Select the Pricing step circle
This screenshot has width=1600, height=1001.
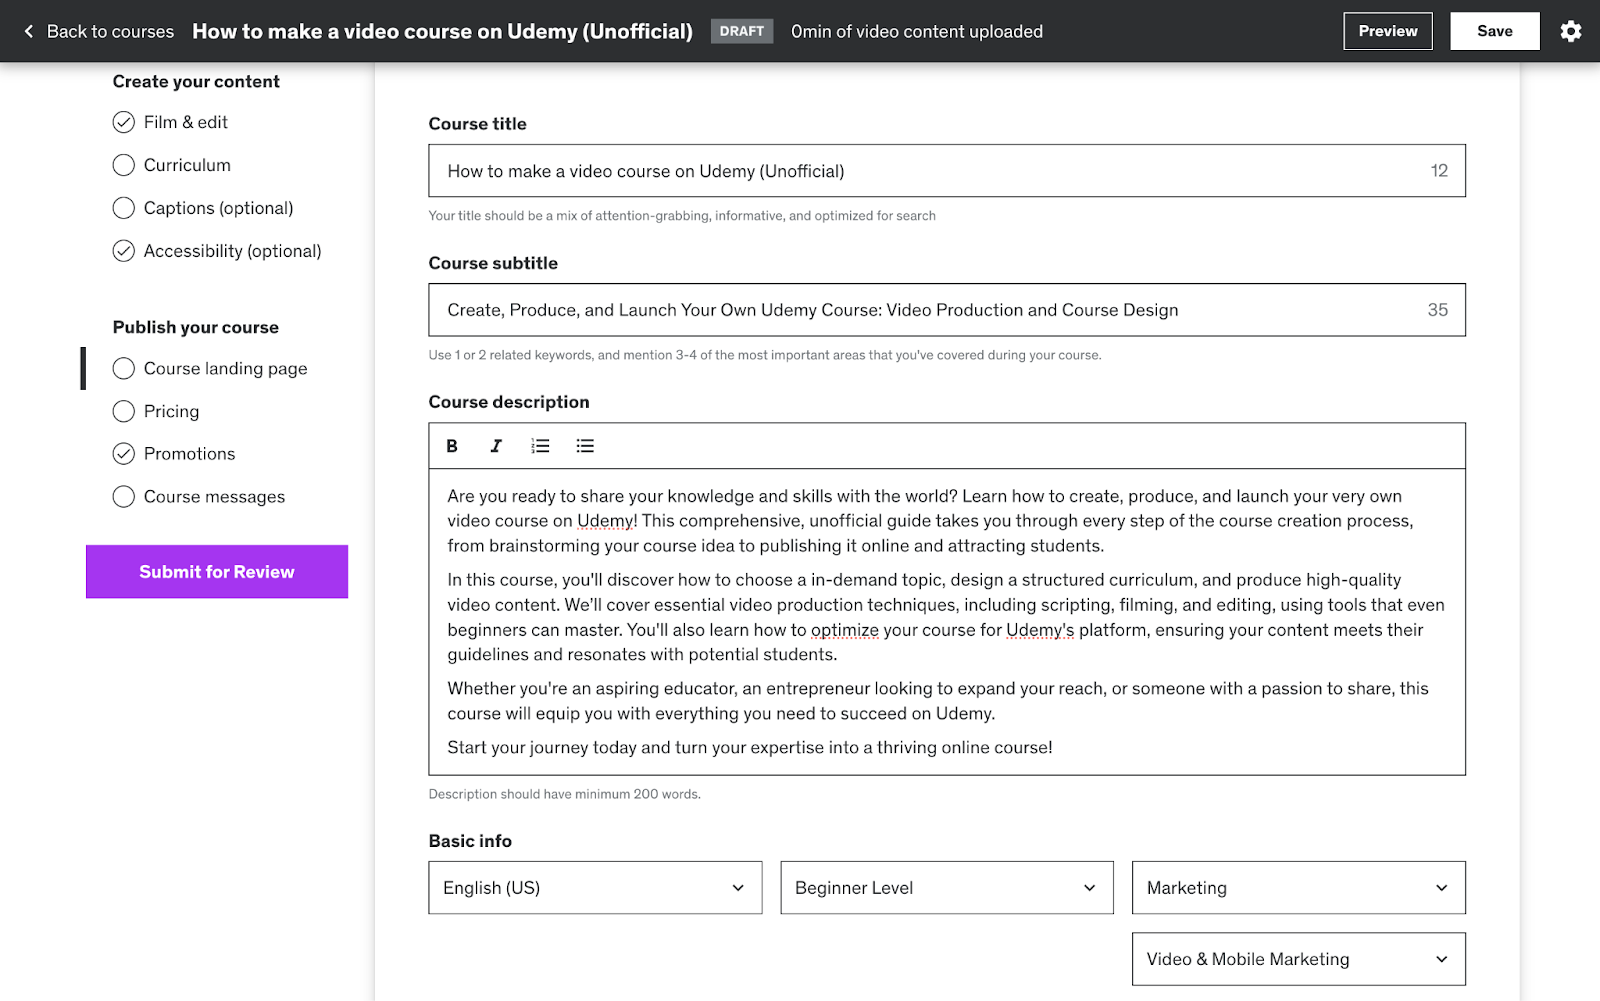pos(123,411)
